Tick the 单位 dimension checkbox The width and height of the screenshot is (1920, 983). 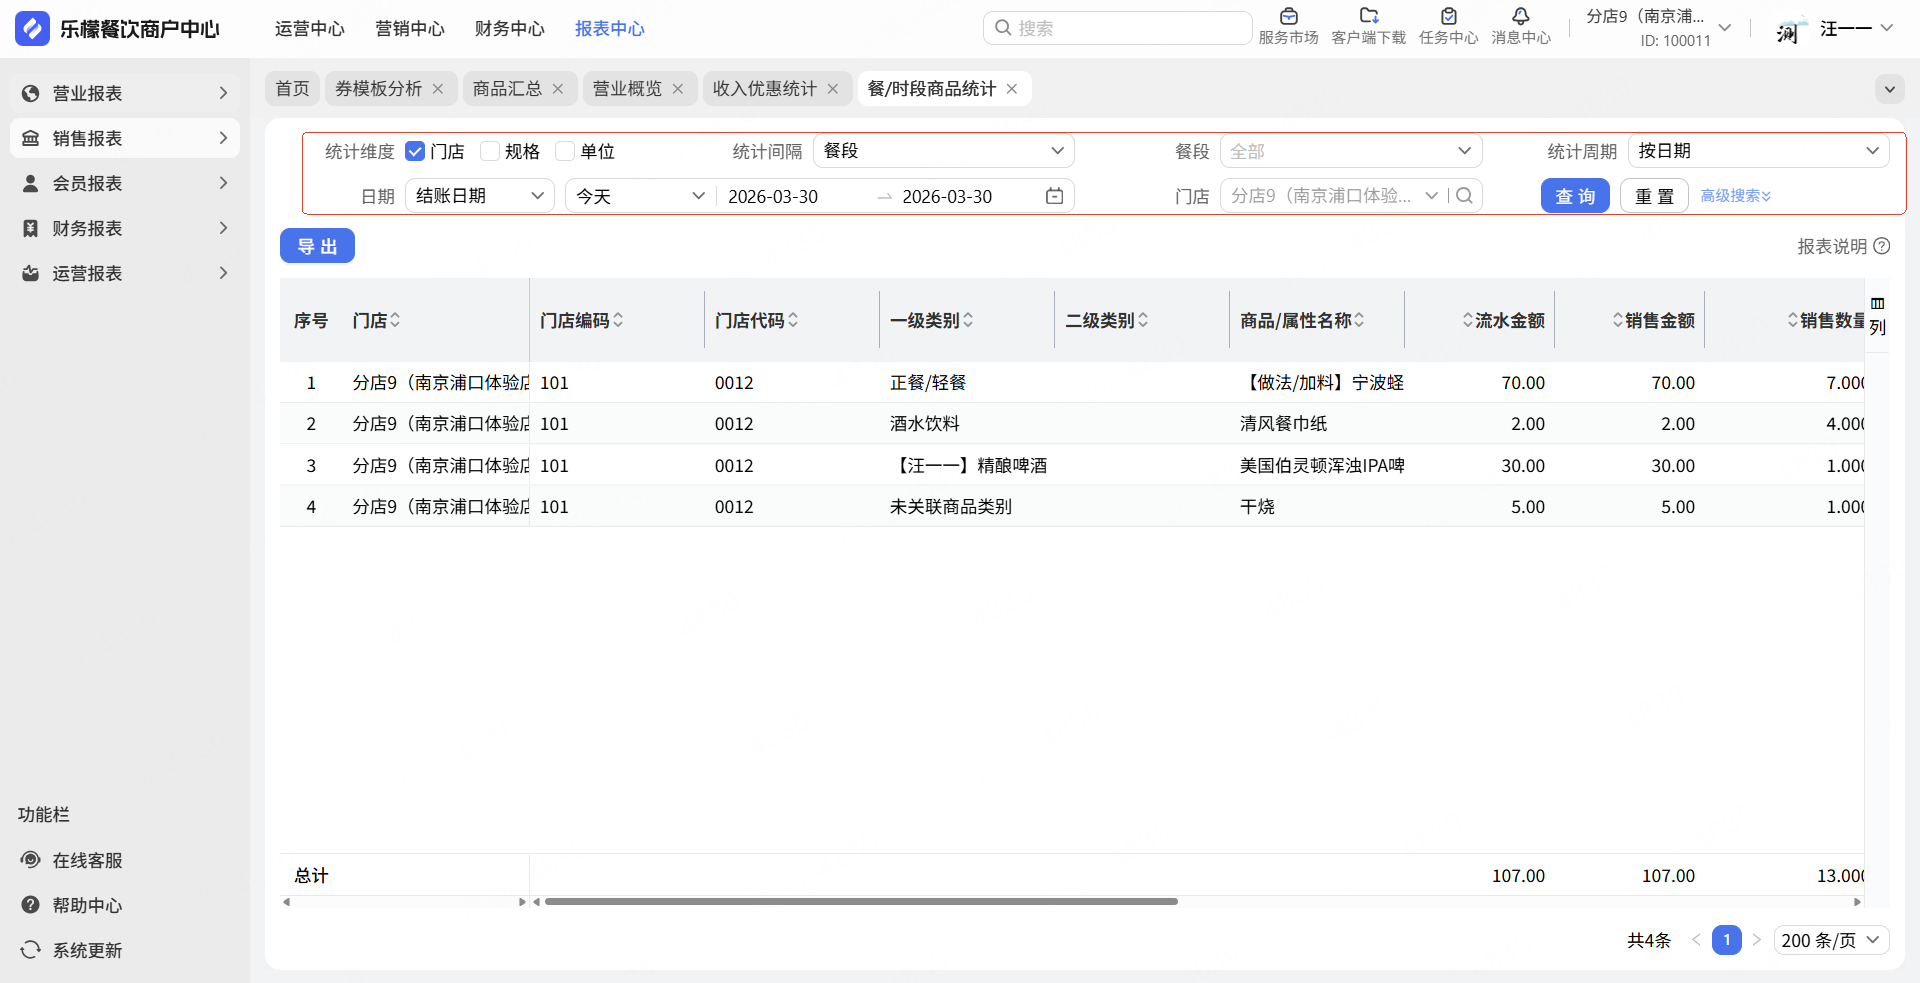point(565,151)
